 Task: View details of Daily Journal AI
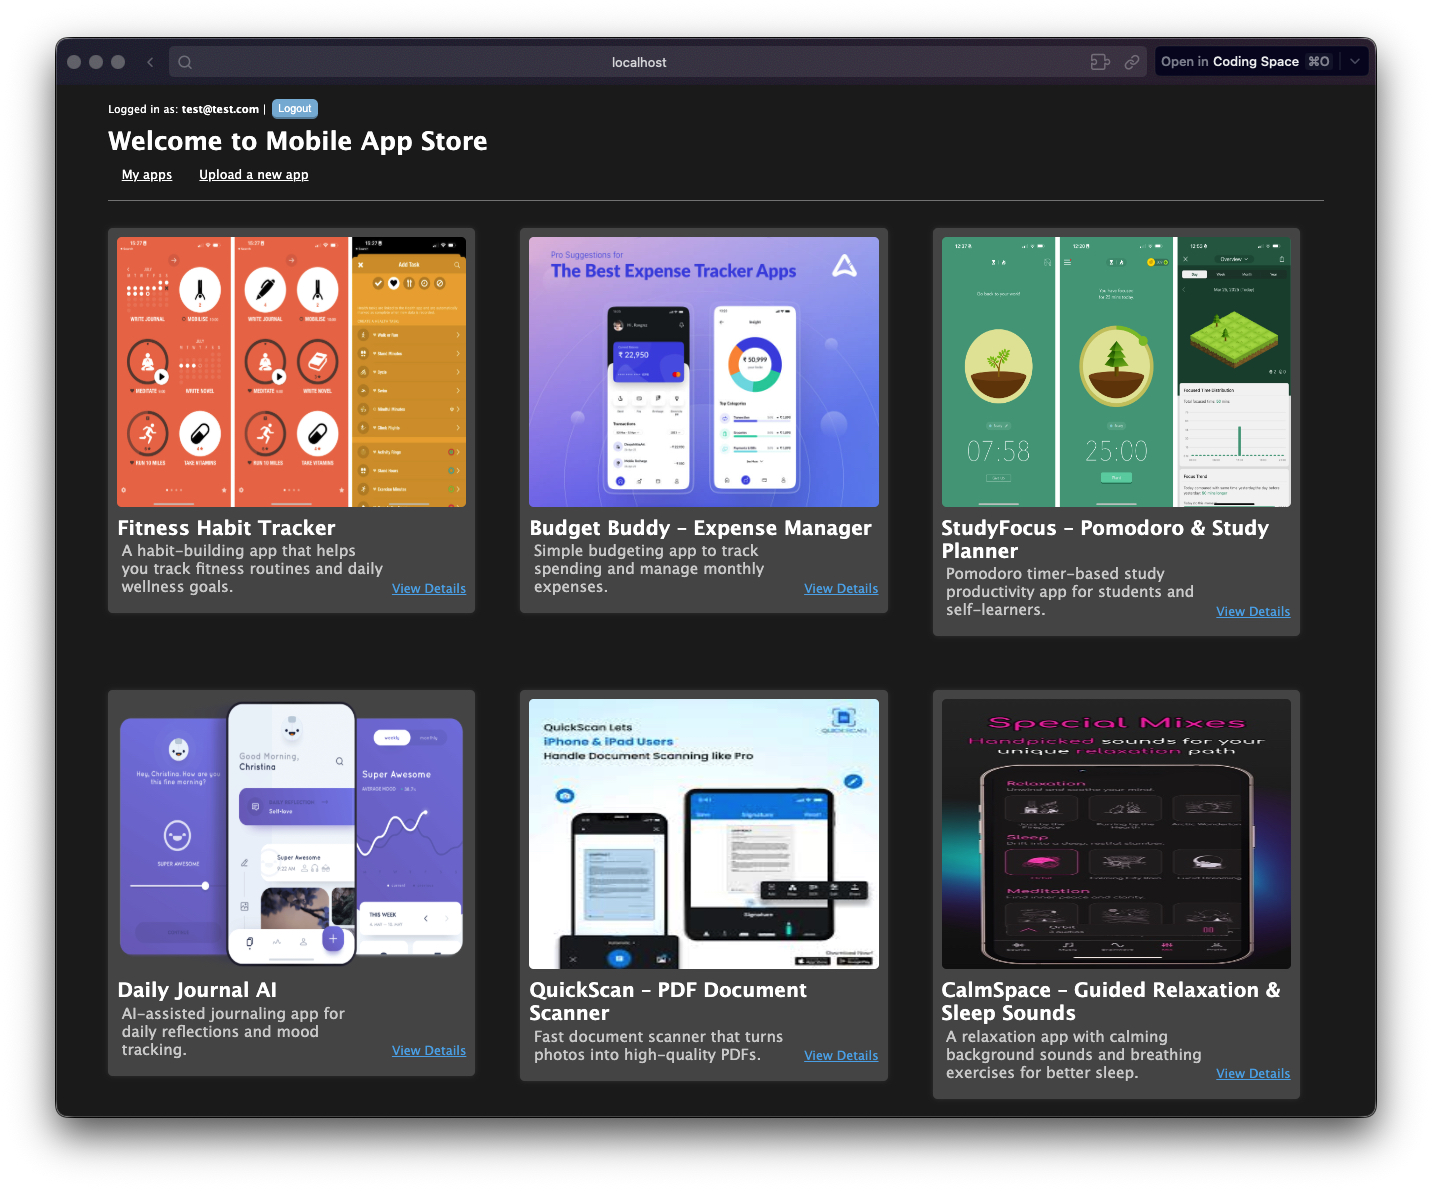428,1051
